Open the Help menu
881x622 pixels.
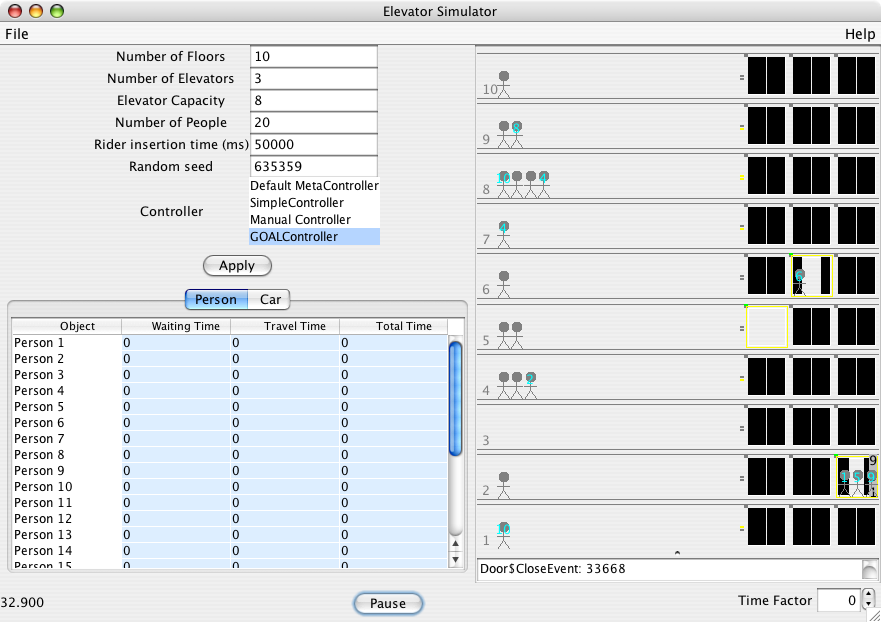coord(859,34)
